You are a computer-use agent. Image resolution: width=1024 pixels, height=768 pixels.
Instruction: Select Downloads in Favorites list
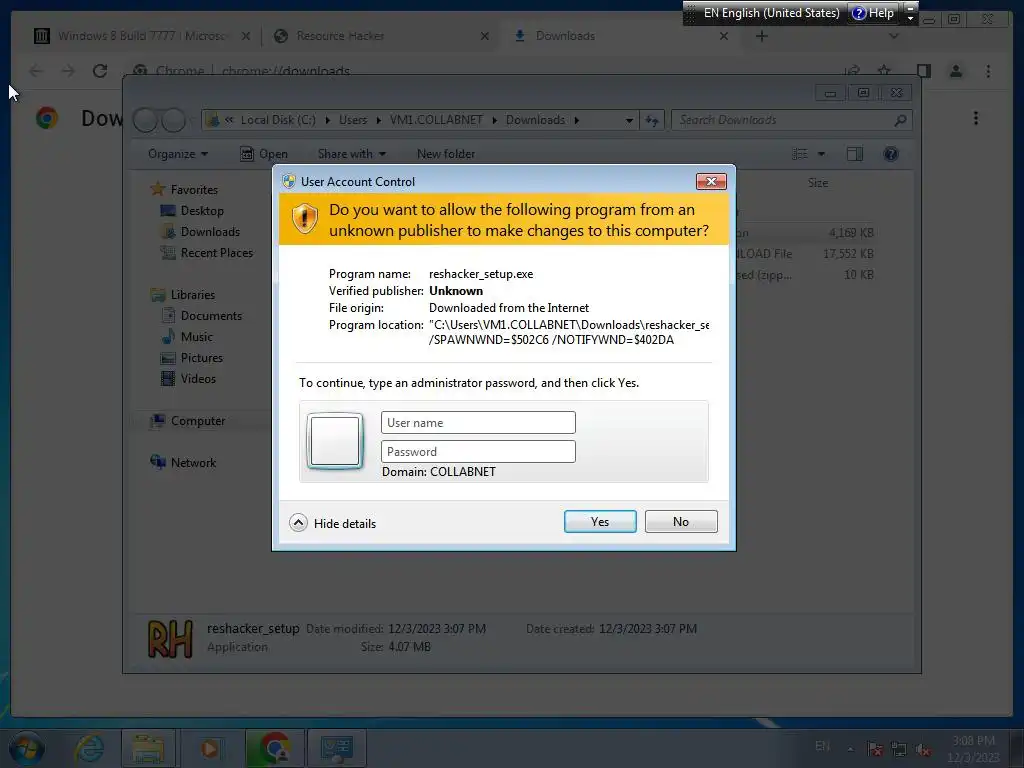coord(210,232)
